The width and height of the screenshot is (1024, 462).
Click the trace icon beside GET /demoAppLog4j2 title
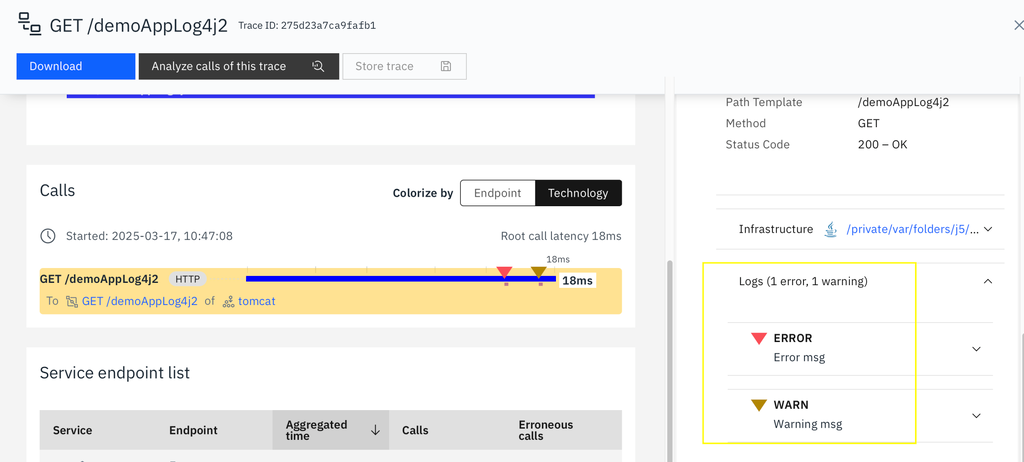pyautogui.click(x=29, y=24)
